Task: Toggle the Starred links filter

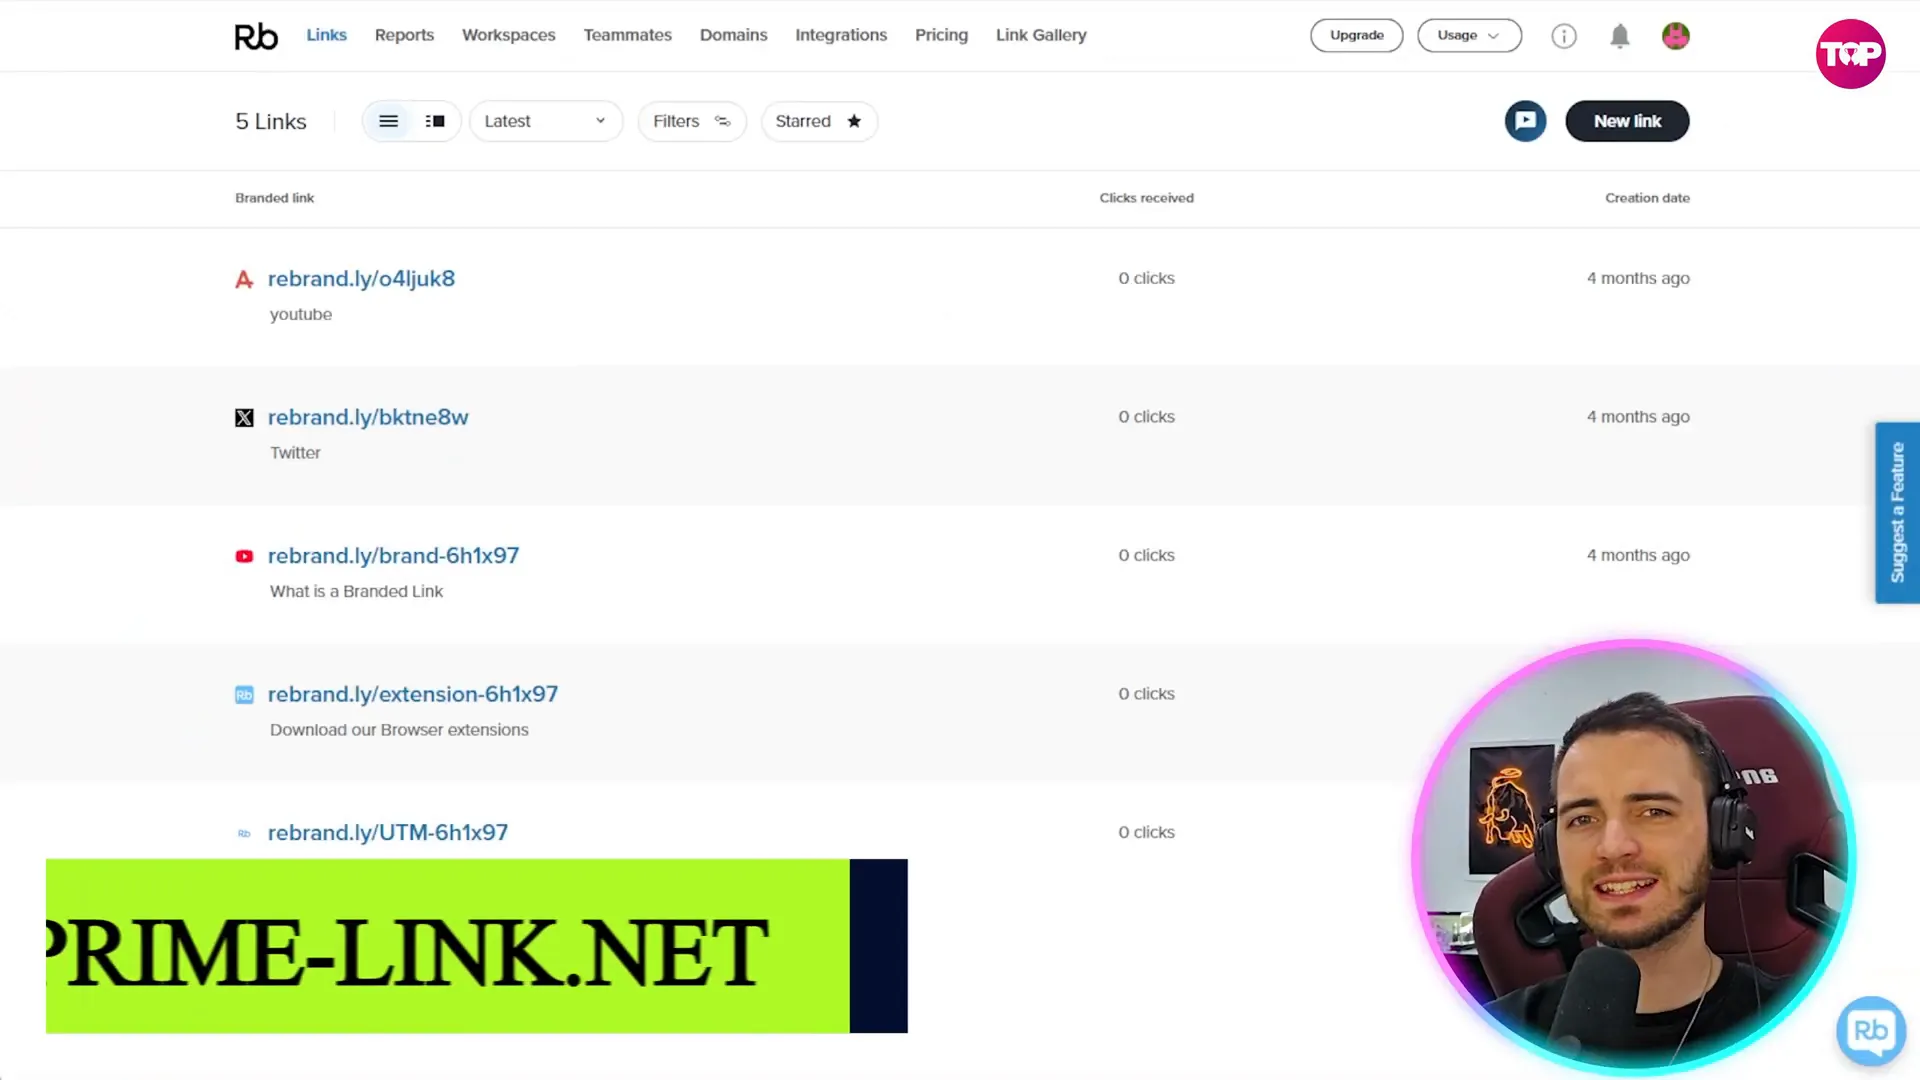Action: point(818,121)
